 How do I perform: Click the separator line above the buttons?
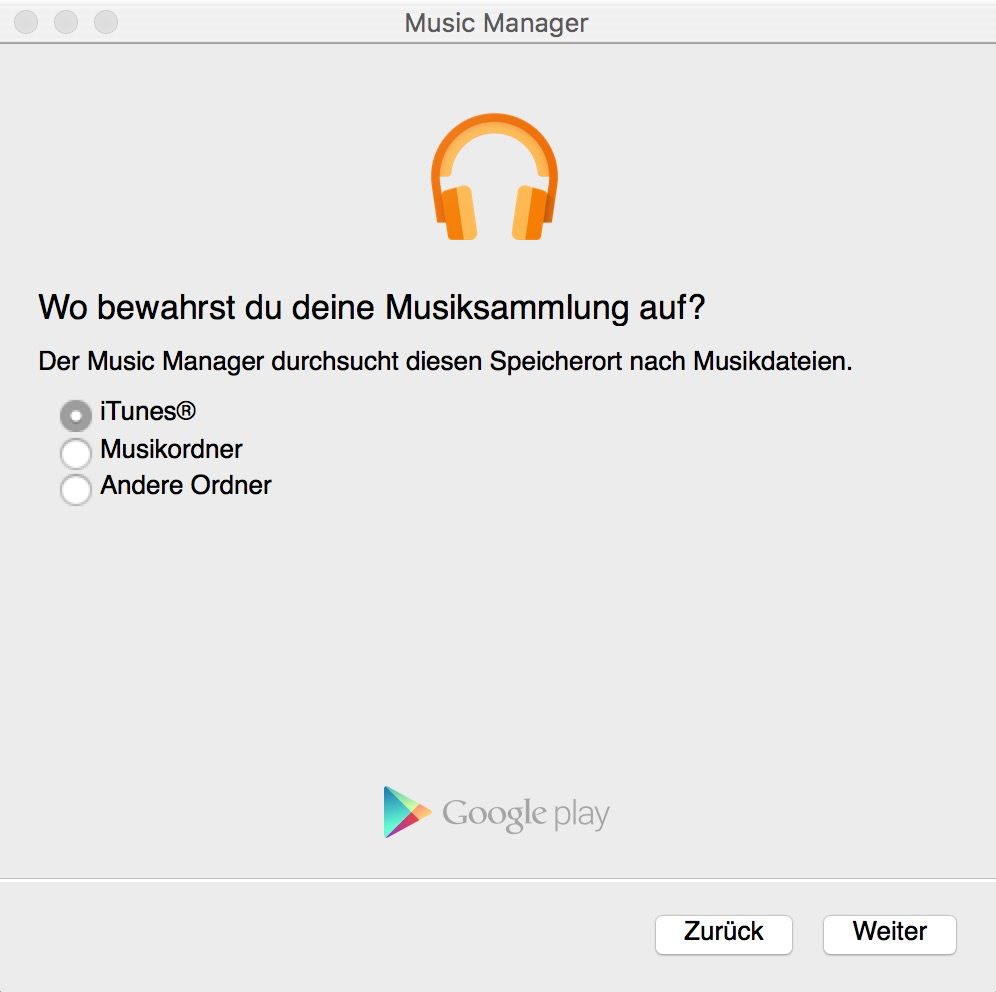tap(498, 879)
